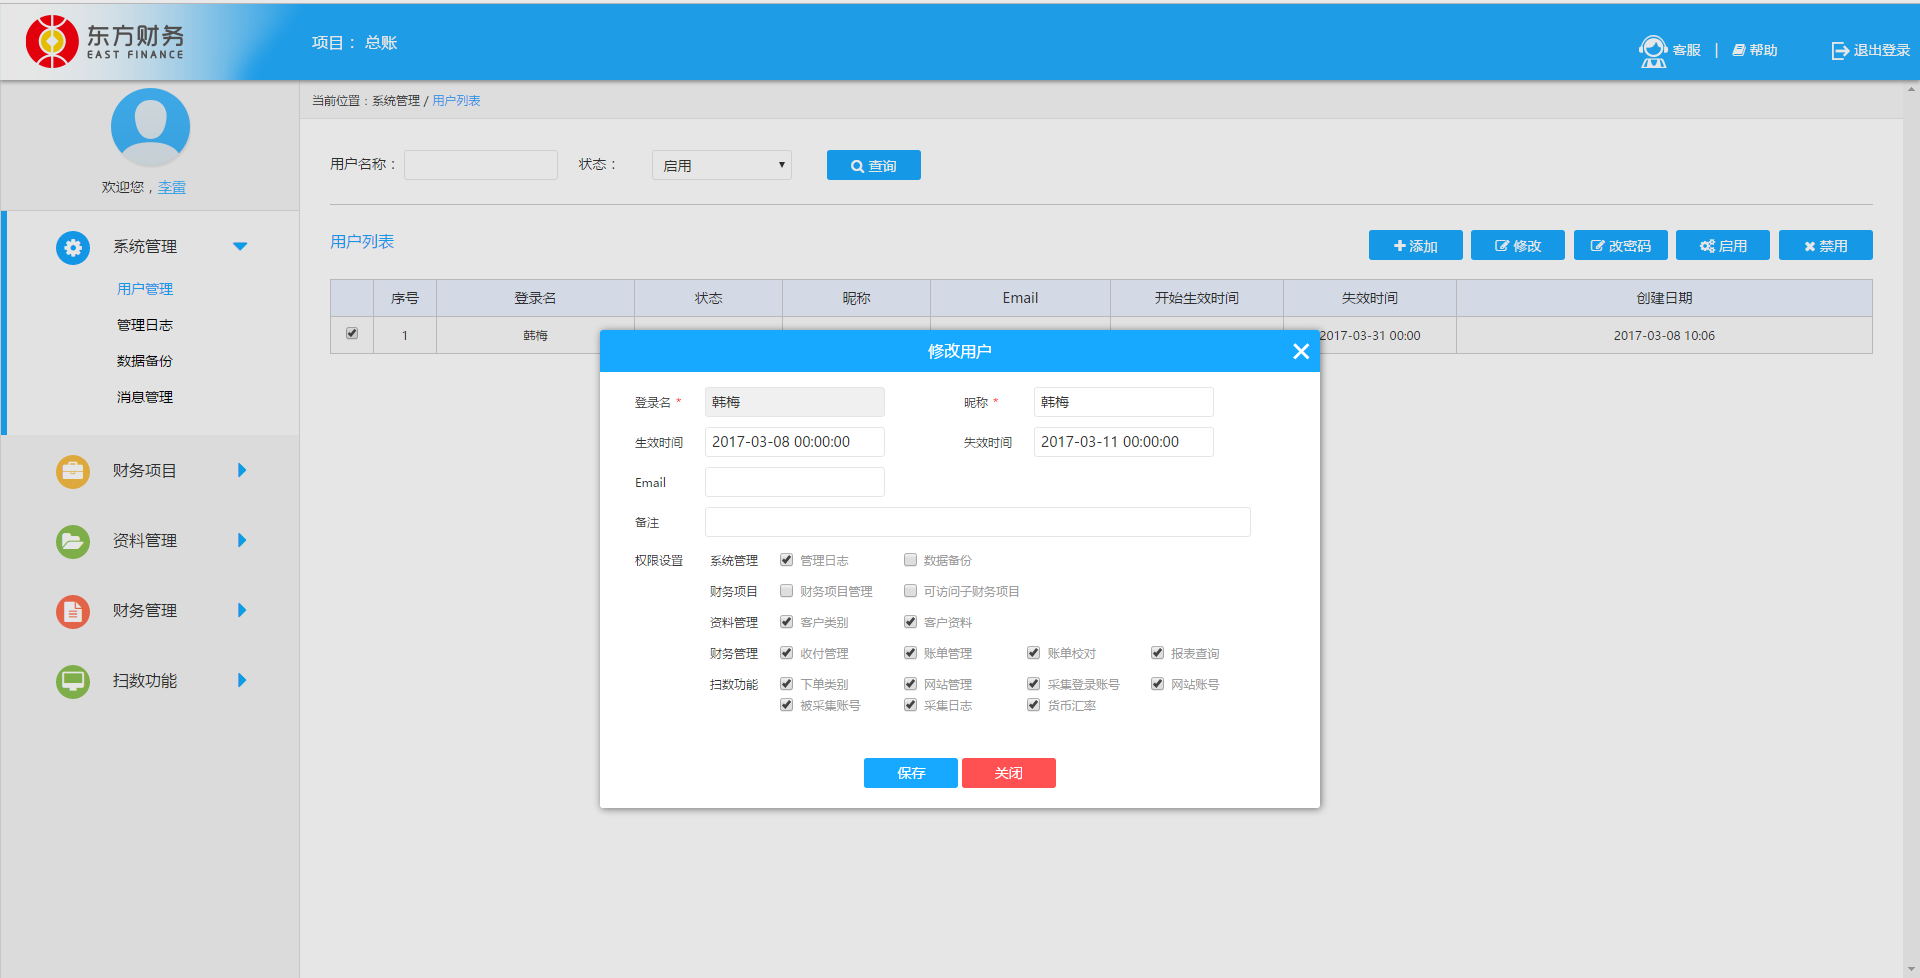Toggle the 账单管理 permission checkbox
The height and width of the screenshot is (978, 1920).
click(x=911, y=653)
